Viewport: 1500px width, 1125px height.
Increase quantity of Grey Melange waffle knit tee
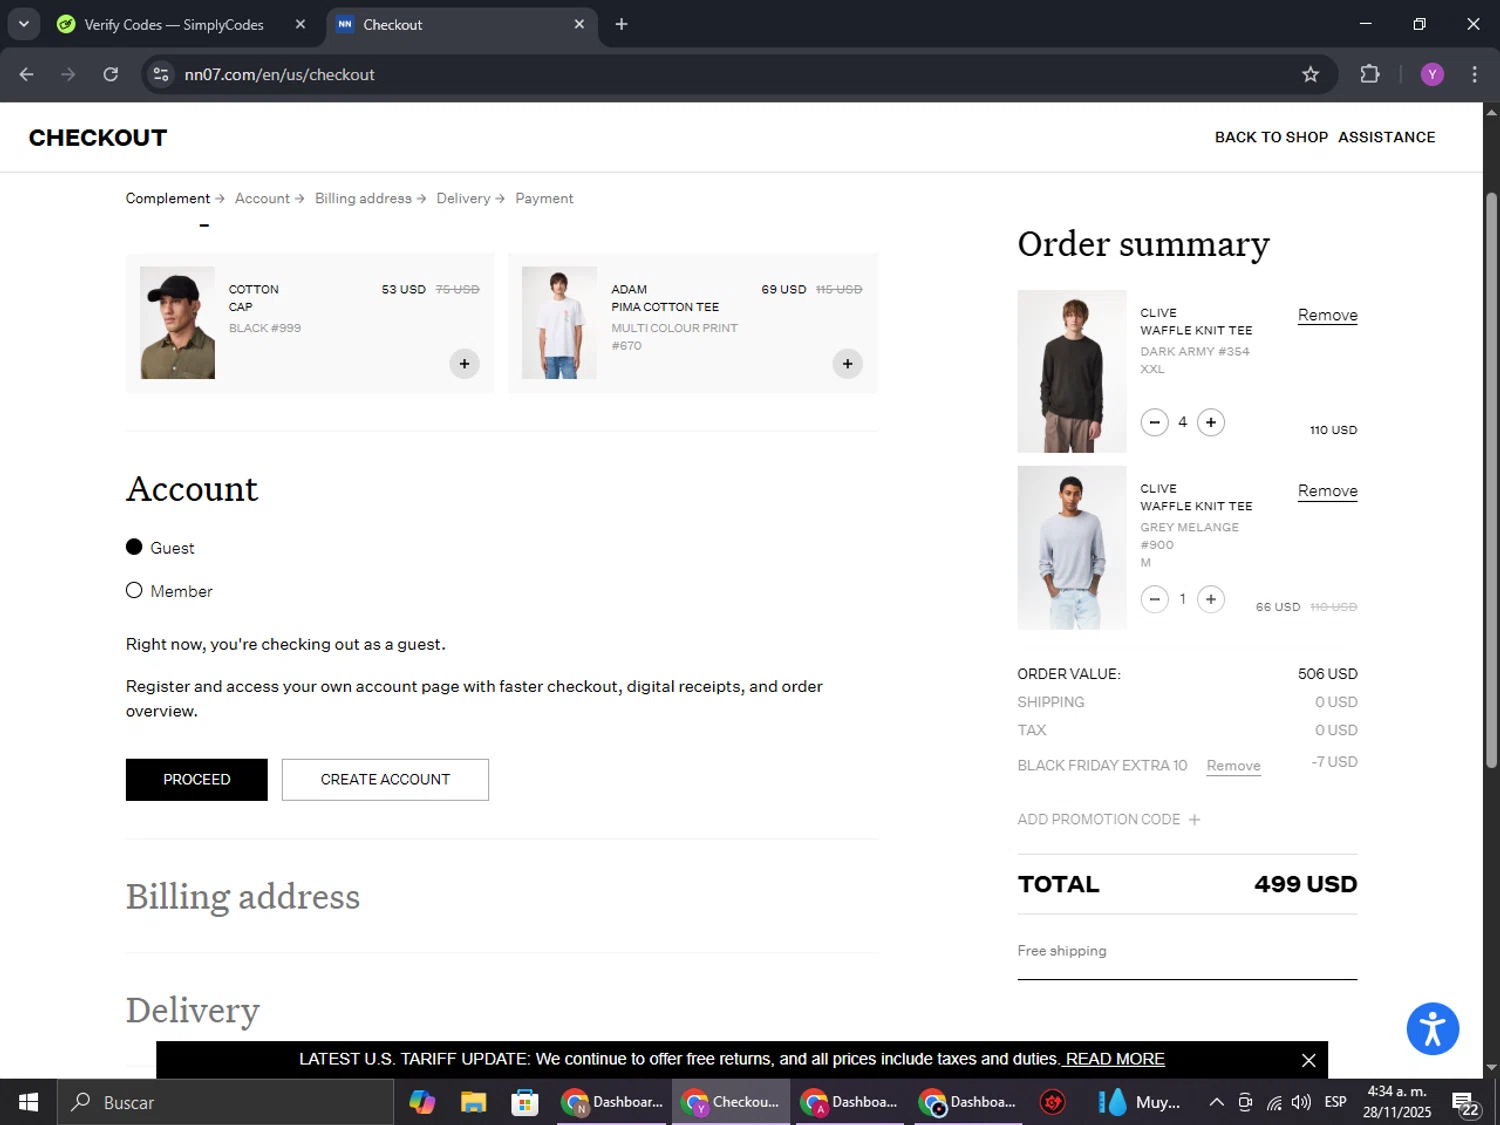[x=1210, y=599]
